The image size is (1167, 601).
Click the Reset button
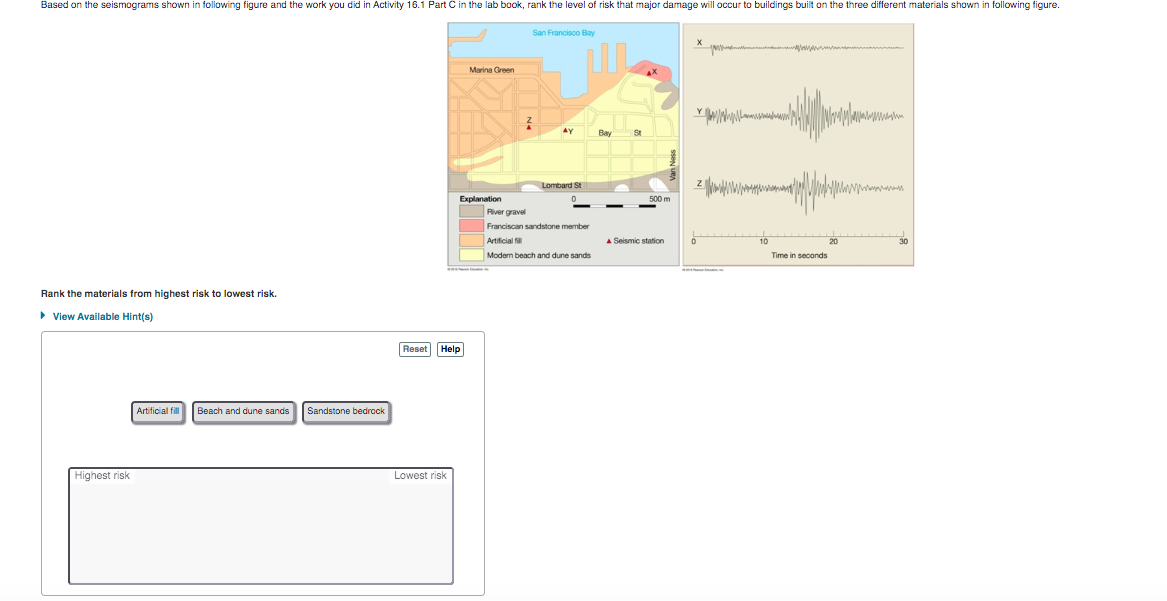[414, 349]
